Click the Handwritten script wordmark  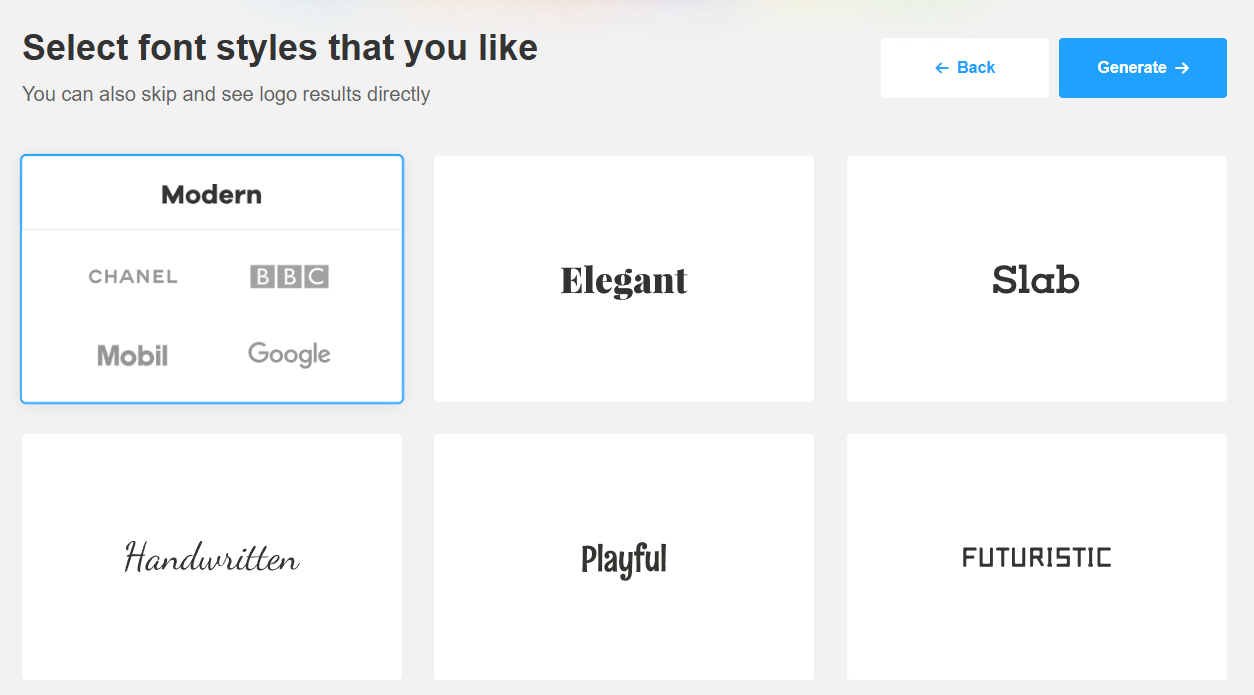[x=212, y=557]
